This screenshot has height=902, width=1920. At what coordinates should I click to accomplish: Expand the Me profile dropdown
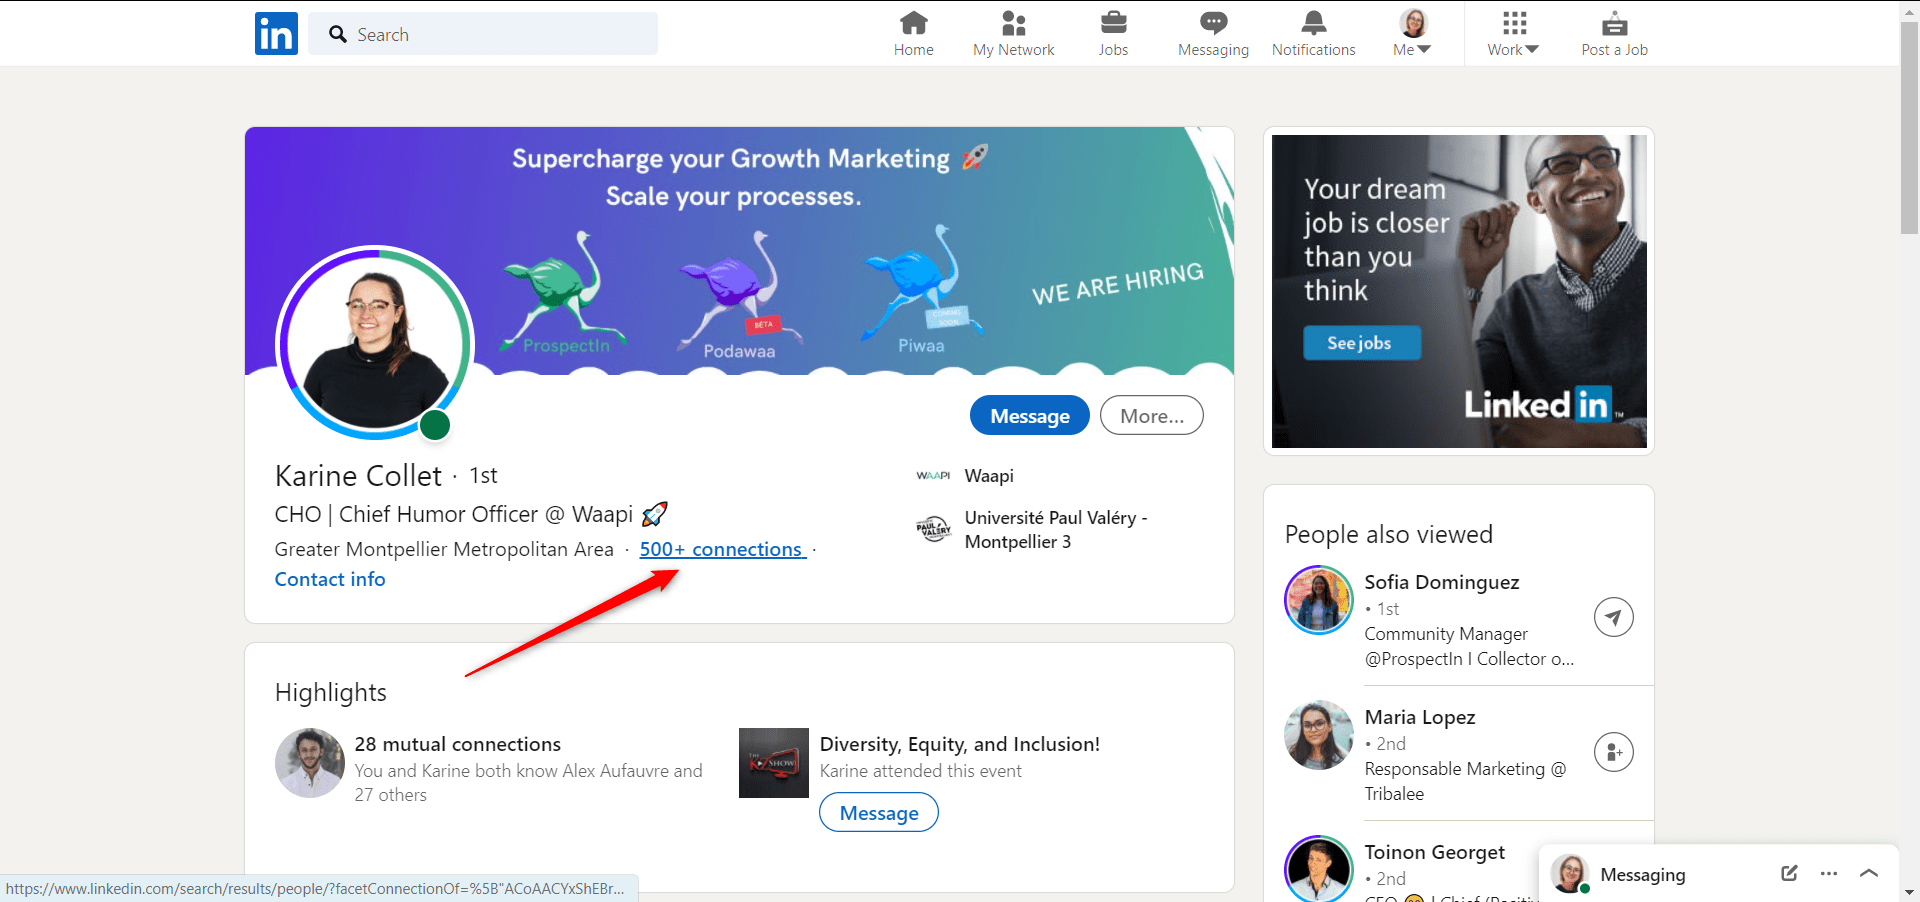pyautogui.click(x=1412, y=34)
